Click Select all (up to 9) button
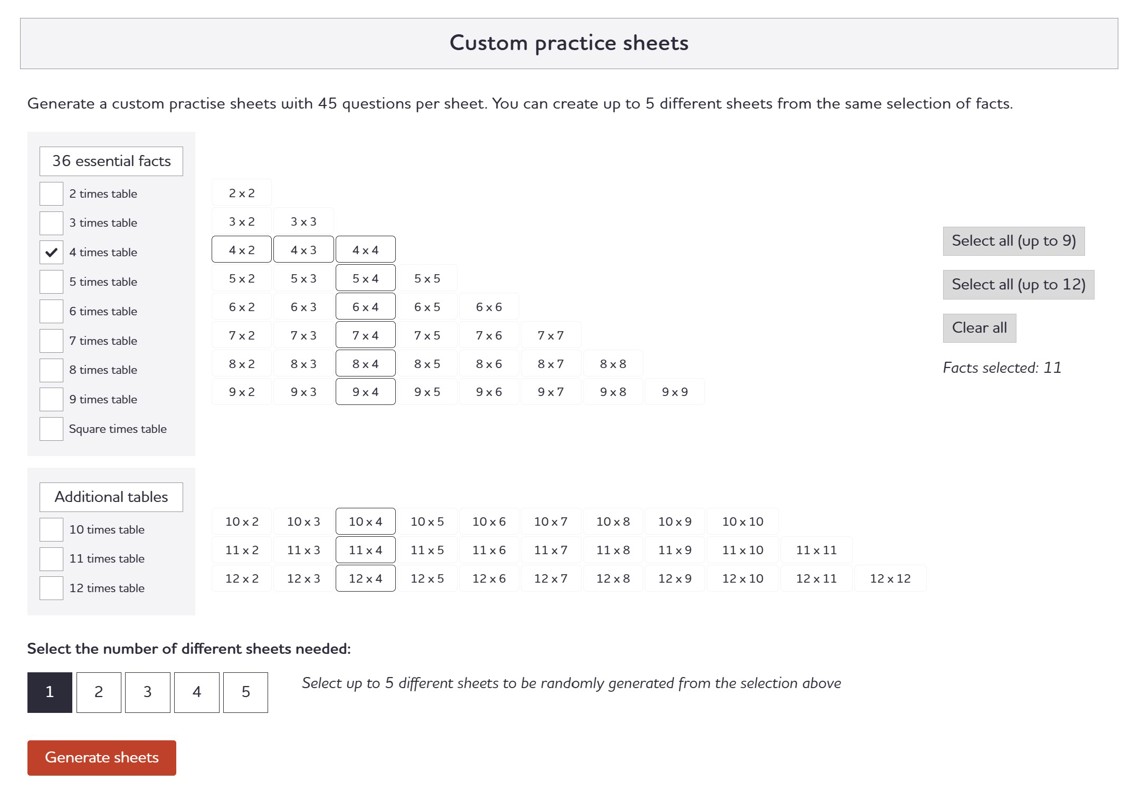 (x=1013, y=241)
